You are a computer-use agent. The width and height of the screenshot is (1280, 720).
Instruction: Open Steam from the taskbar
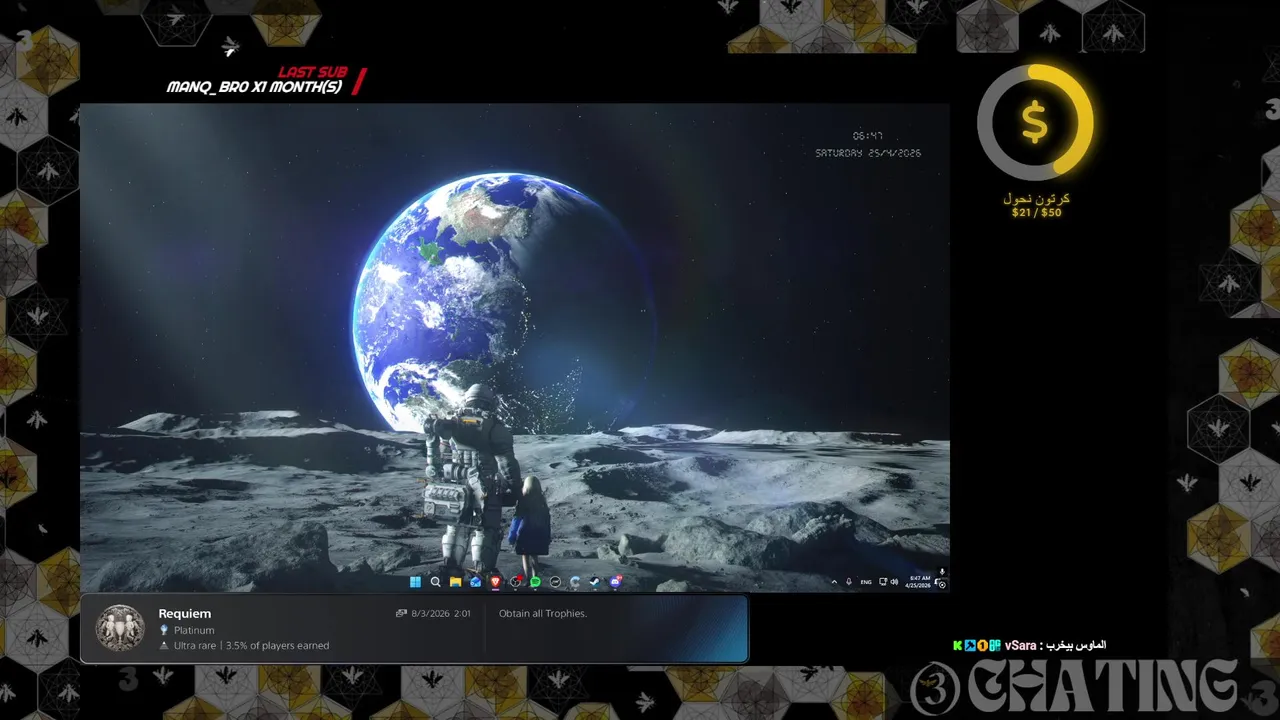(x=594, y=581)
